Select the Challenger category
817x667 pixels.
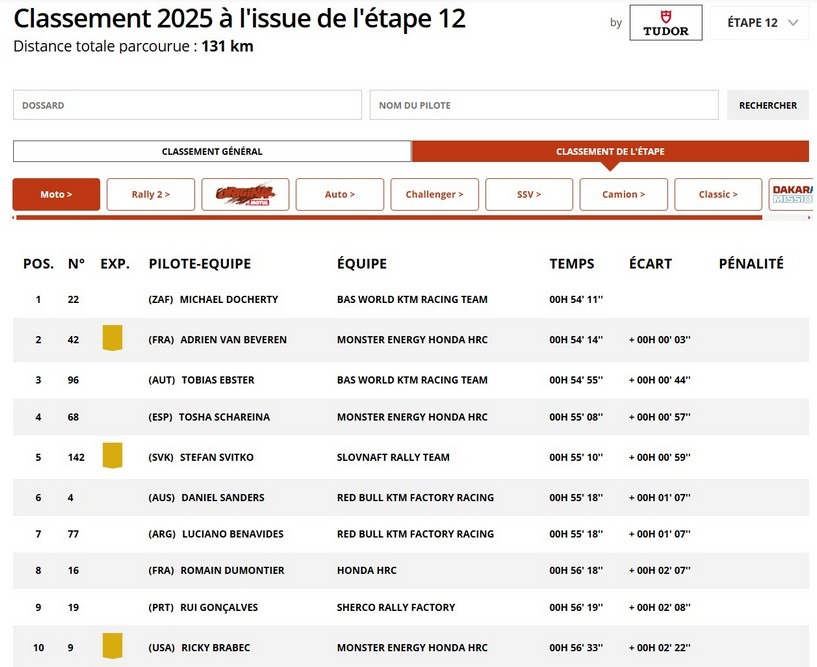pos(435,194)
